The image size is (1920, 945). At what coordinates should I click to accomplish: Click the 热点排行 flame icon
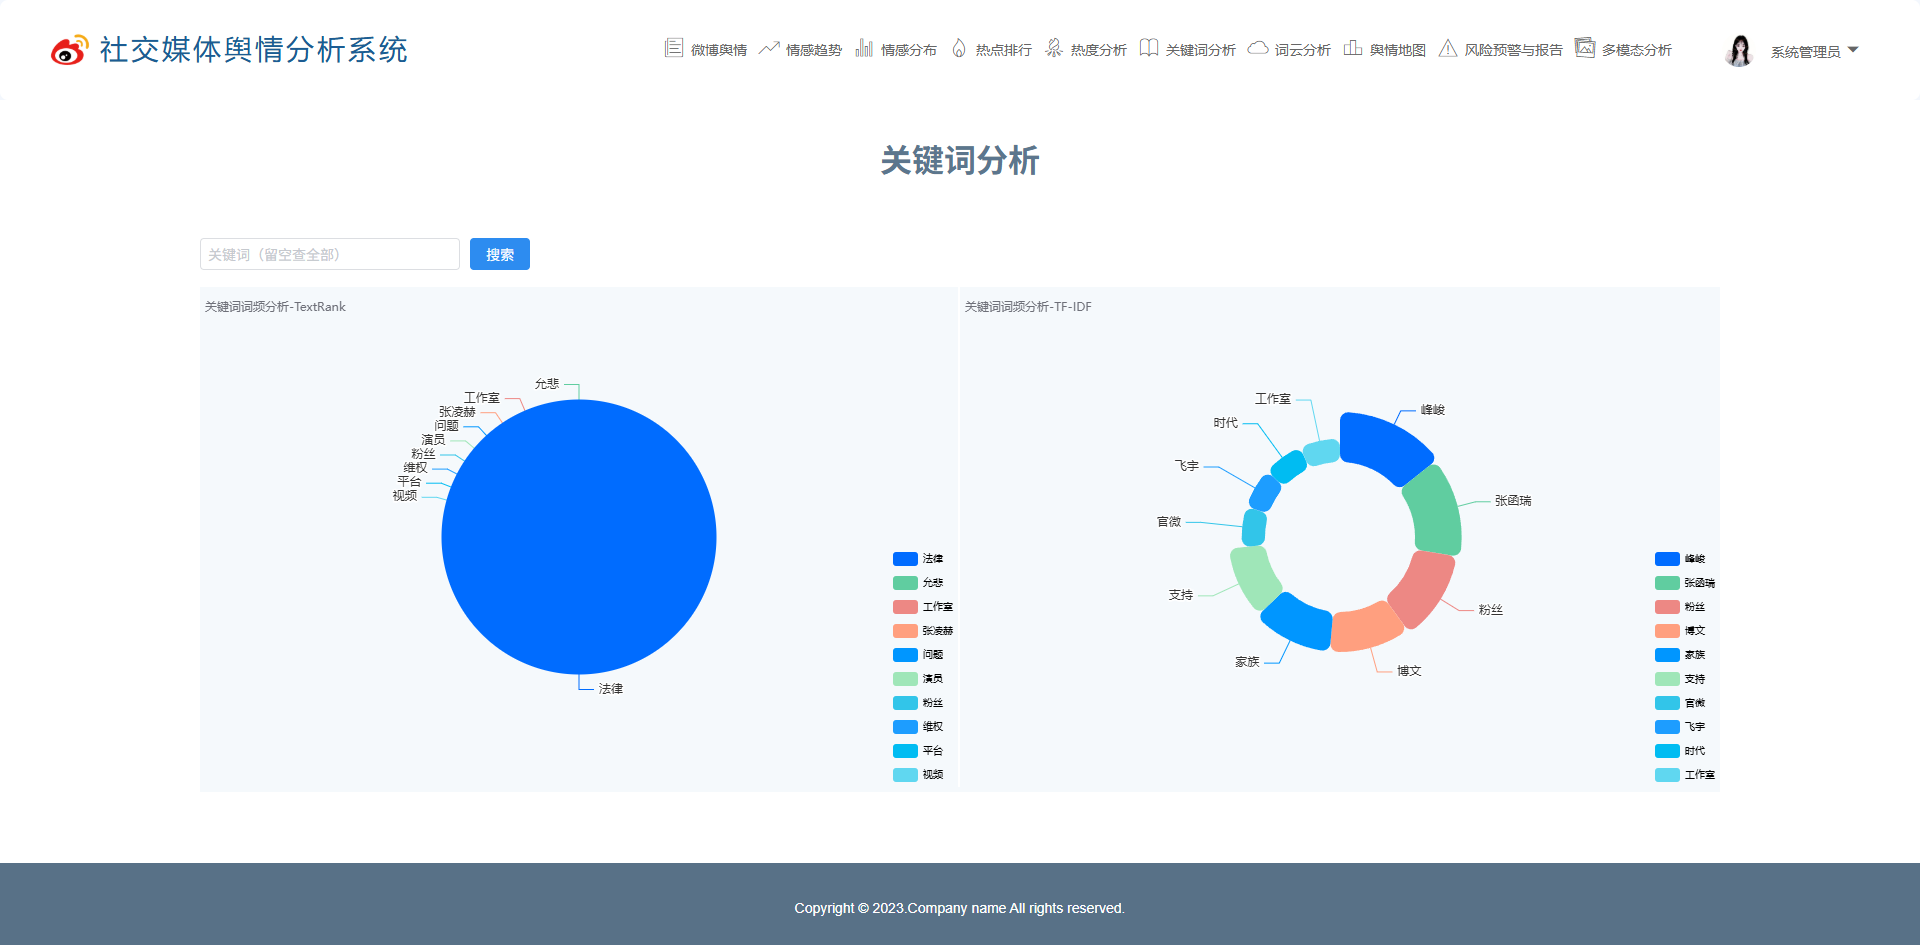(x=959, y=48)
